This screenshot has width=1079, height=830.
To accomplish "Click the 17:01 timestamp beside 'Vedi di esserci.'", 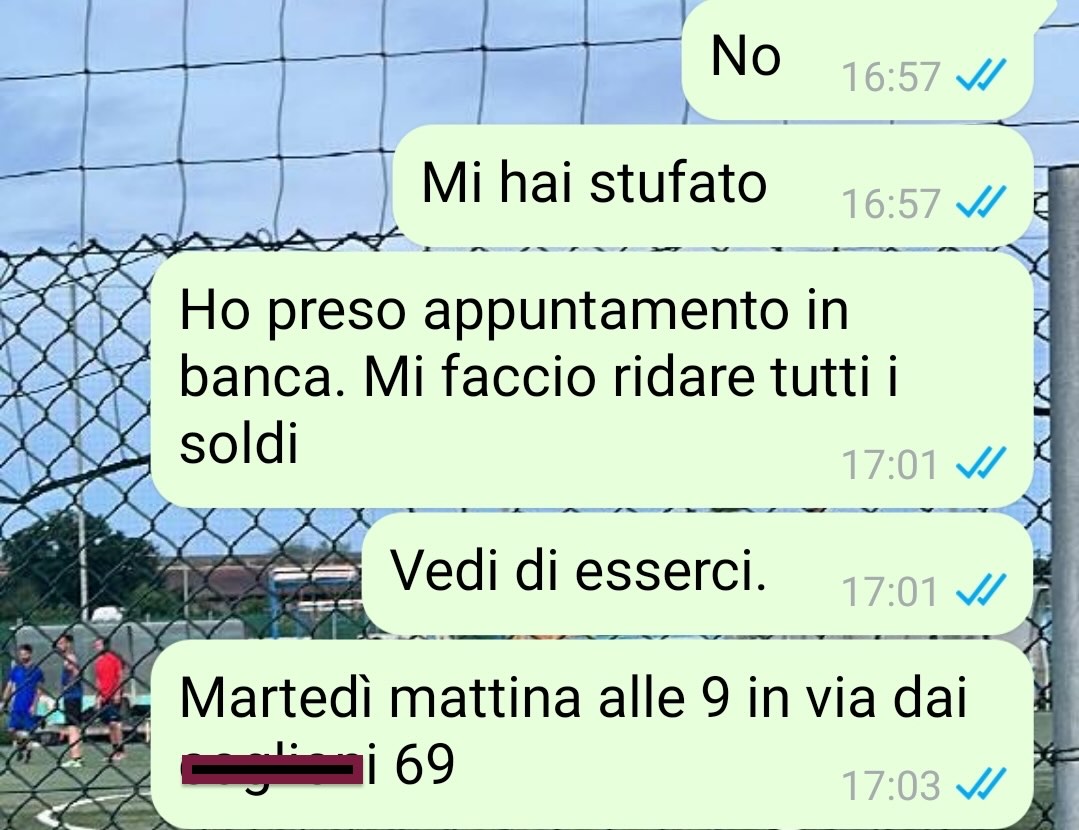I will tap(890, 592).
